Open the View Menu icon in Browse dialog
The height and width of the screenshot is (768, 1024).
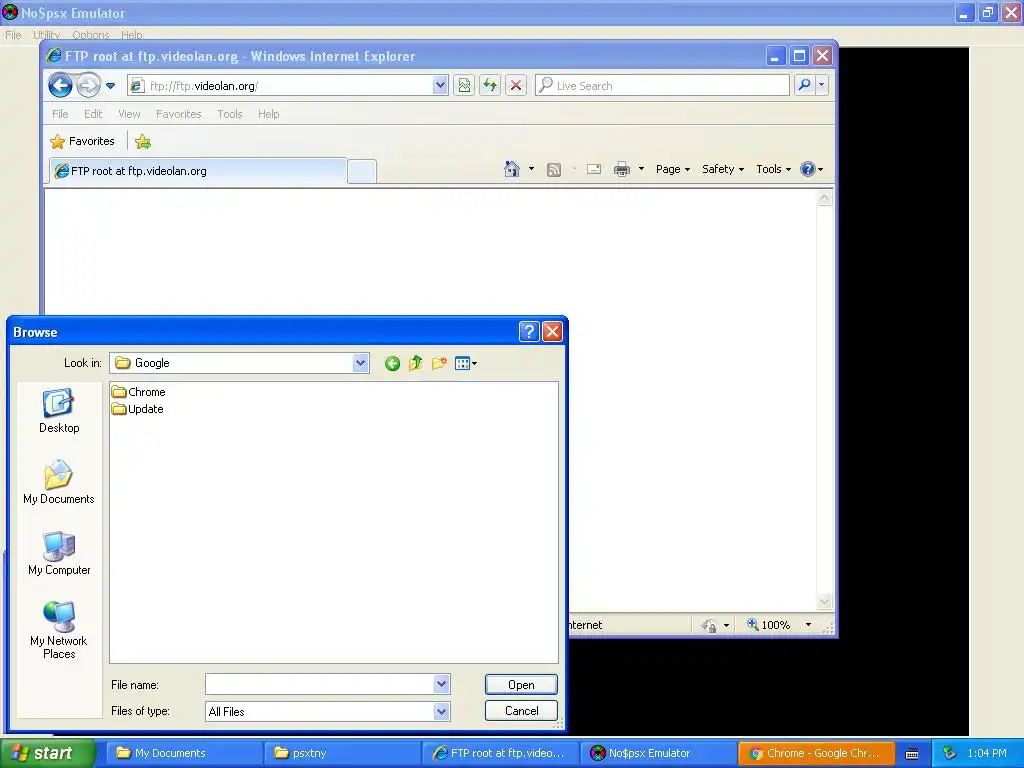(466, 363)
